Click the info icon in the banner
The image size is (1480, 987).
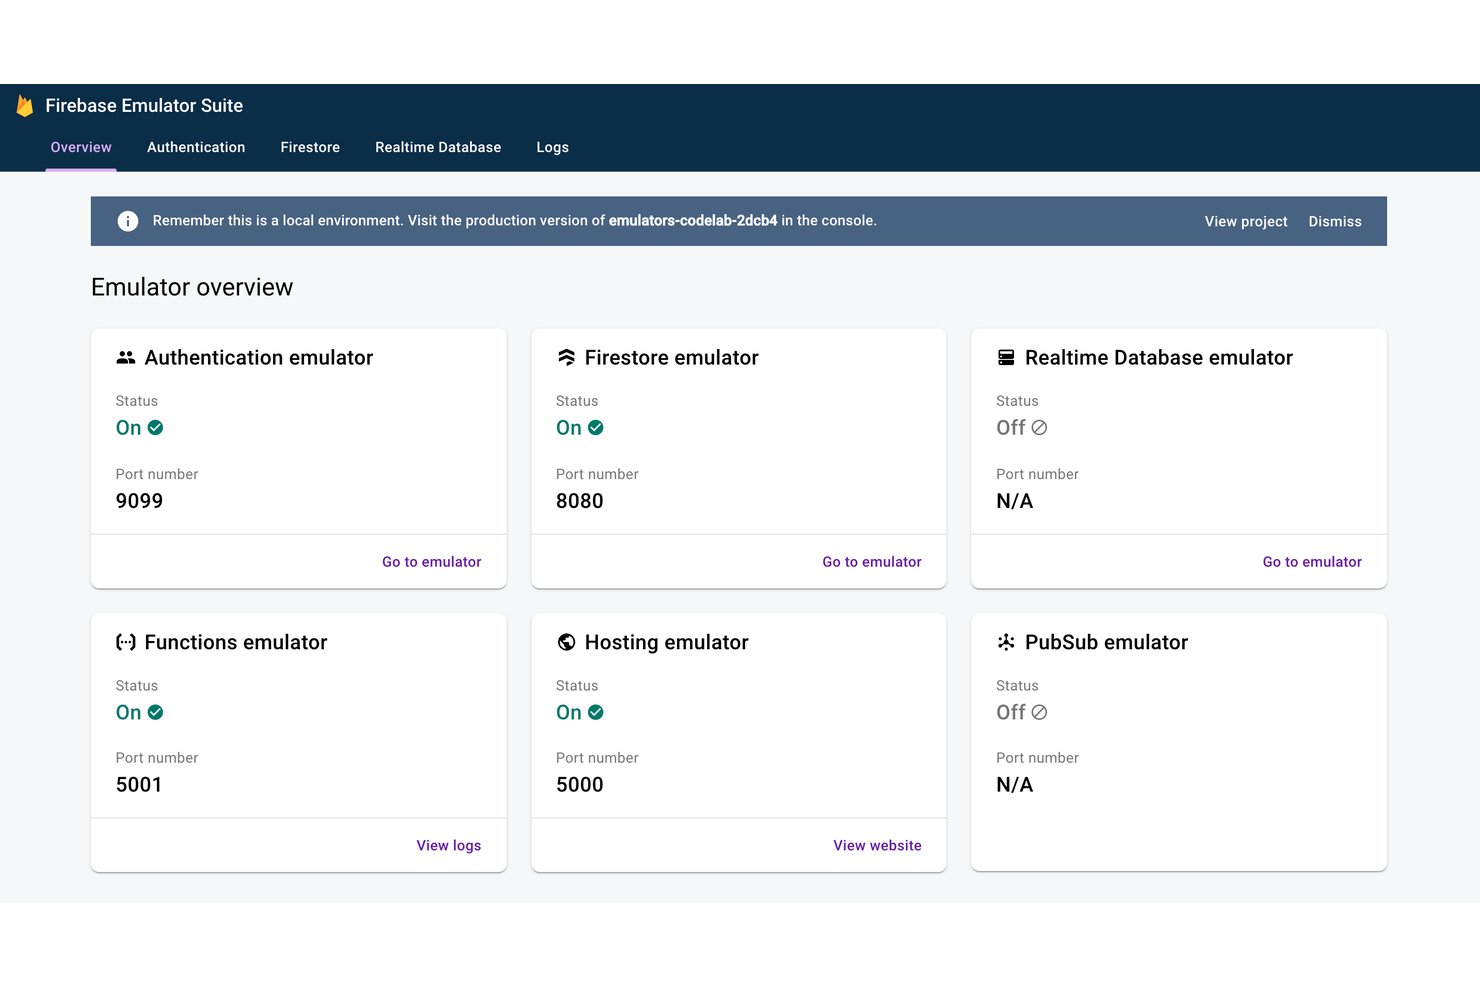coord(128,221)
